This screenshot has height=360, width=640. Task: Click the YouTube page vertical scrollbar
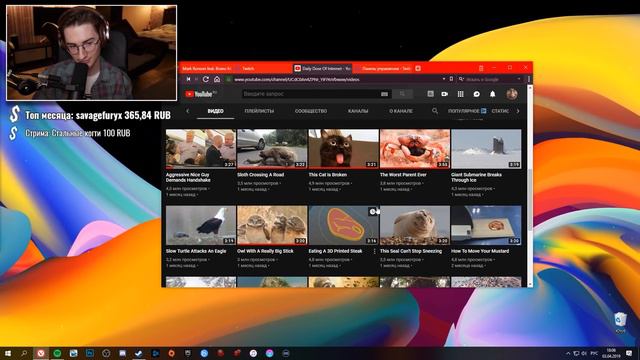529,200
